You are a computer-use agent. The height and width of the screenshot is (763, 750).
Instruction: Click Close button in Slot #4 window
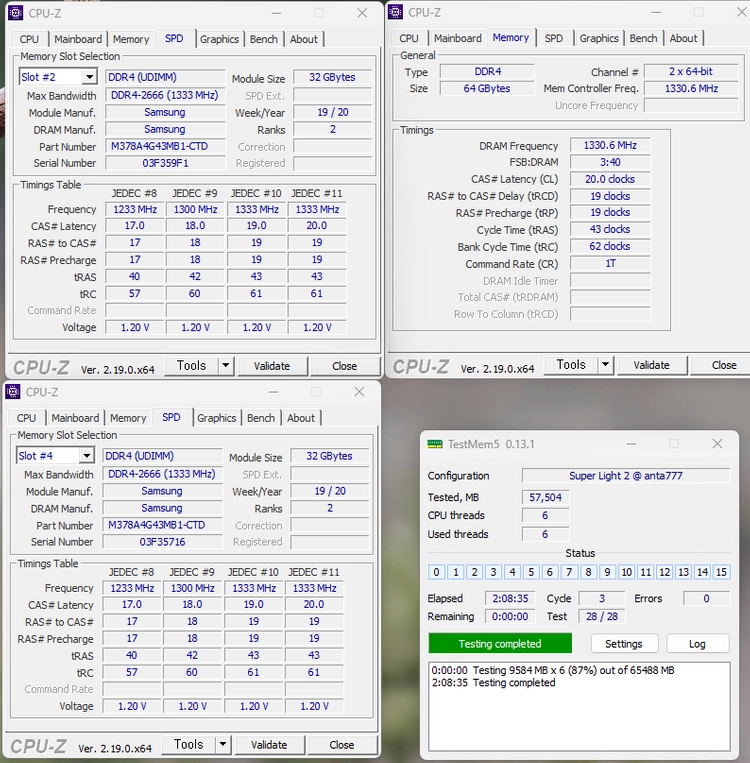342,744
